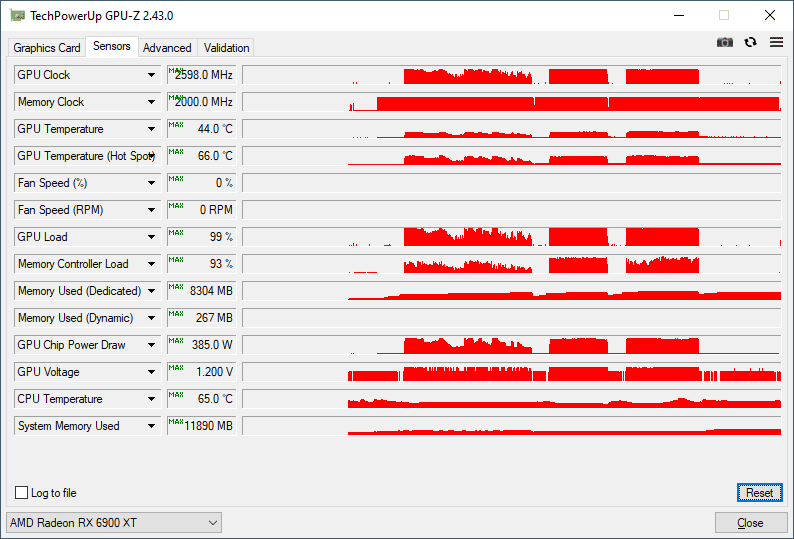
Task: Click the 93 % Memory Controller Load value
Action: click(x=202, y=264)
